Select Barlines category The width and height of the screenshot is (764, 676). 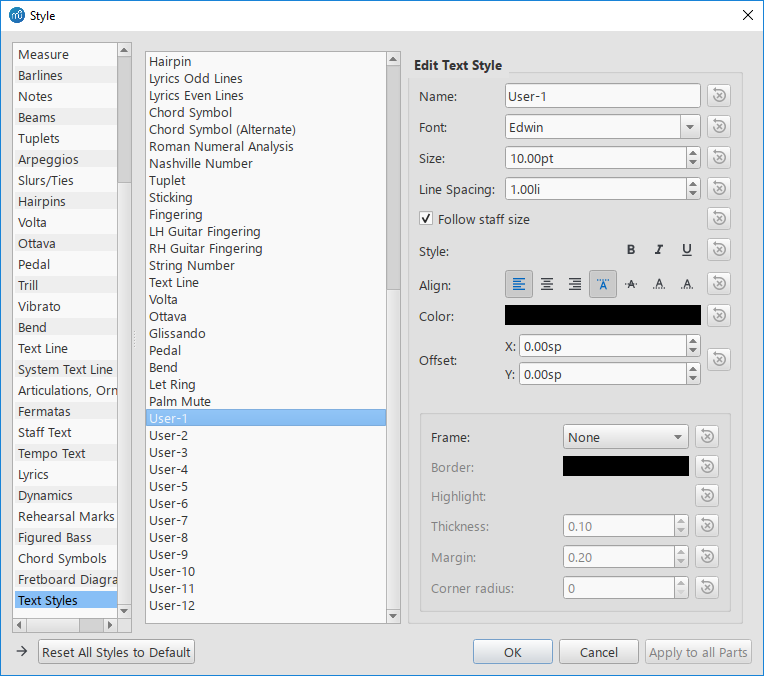coord(66,76)
